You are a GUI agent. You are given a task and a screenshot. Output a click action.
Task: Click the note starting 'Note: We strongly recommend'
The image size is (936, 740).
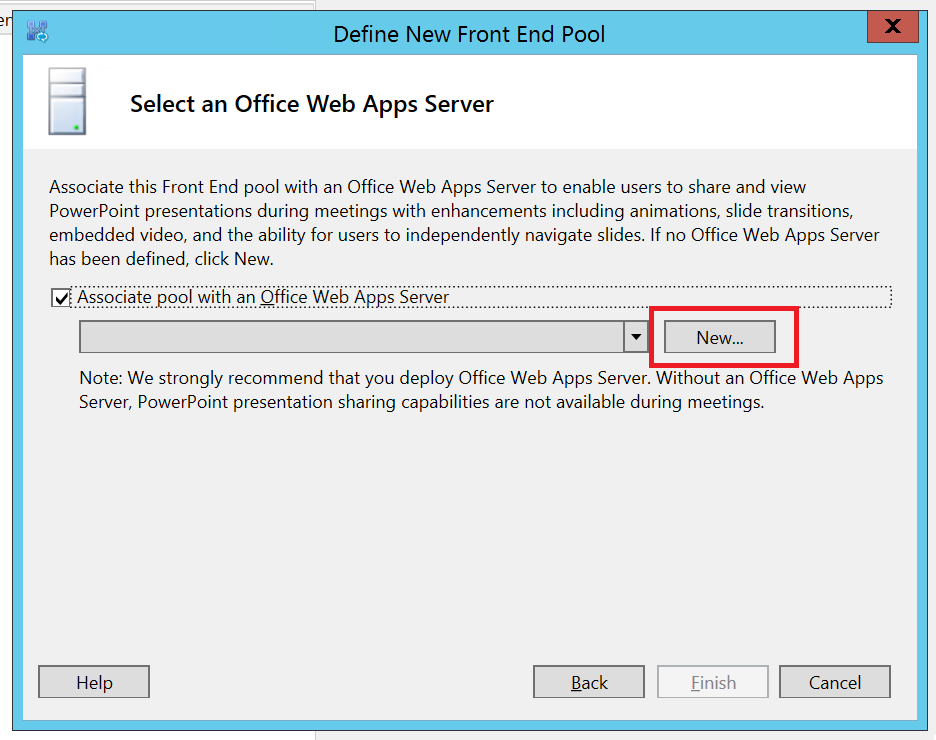click(x=481, y=390)
